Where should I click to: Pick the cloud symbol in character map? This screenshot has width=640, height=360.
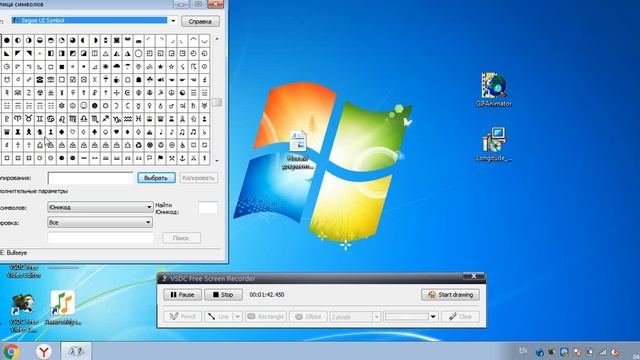[x=117, y=67]
